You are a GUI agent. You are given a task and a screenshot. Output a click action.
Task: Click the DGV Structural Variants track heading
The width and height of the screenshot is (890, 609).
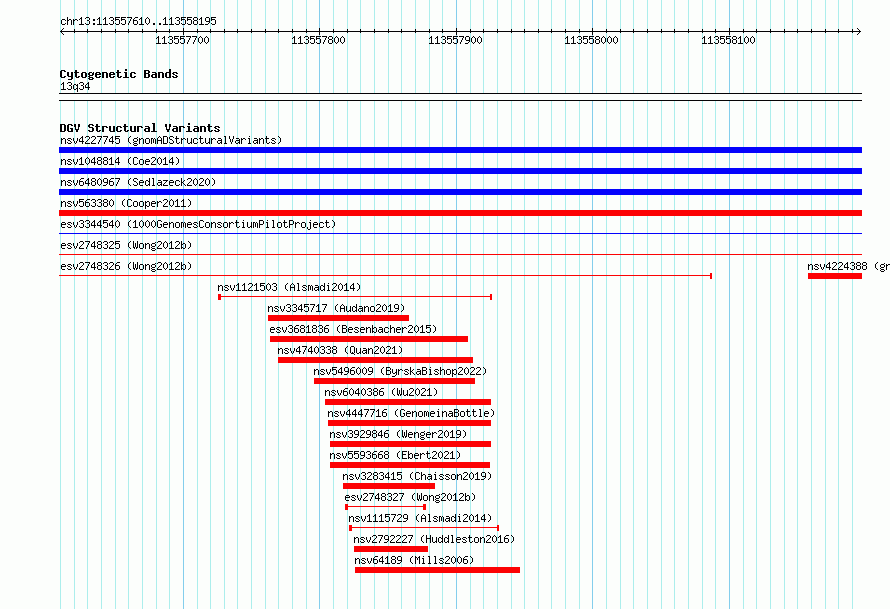tap(140, 128)
